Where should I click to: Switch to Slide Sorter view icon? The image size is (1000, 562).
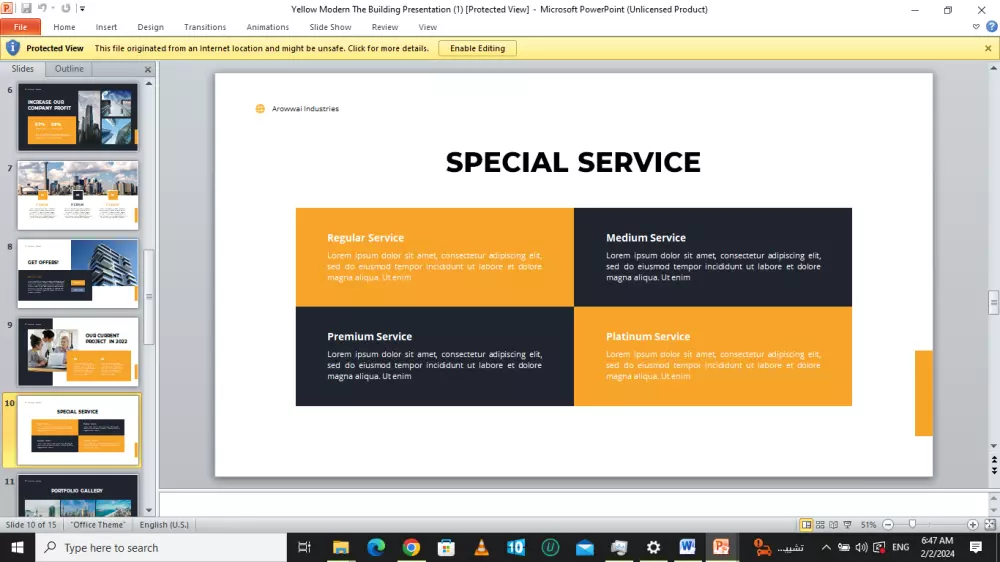pos(820,525)
